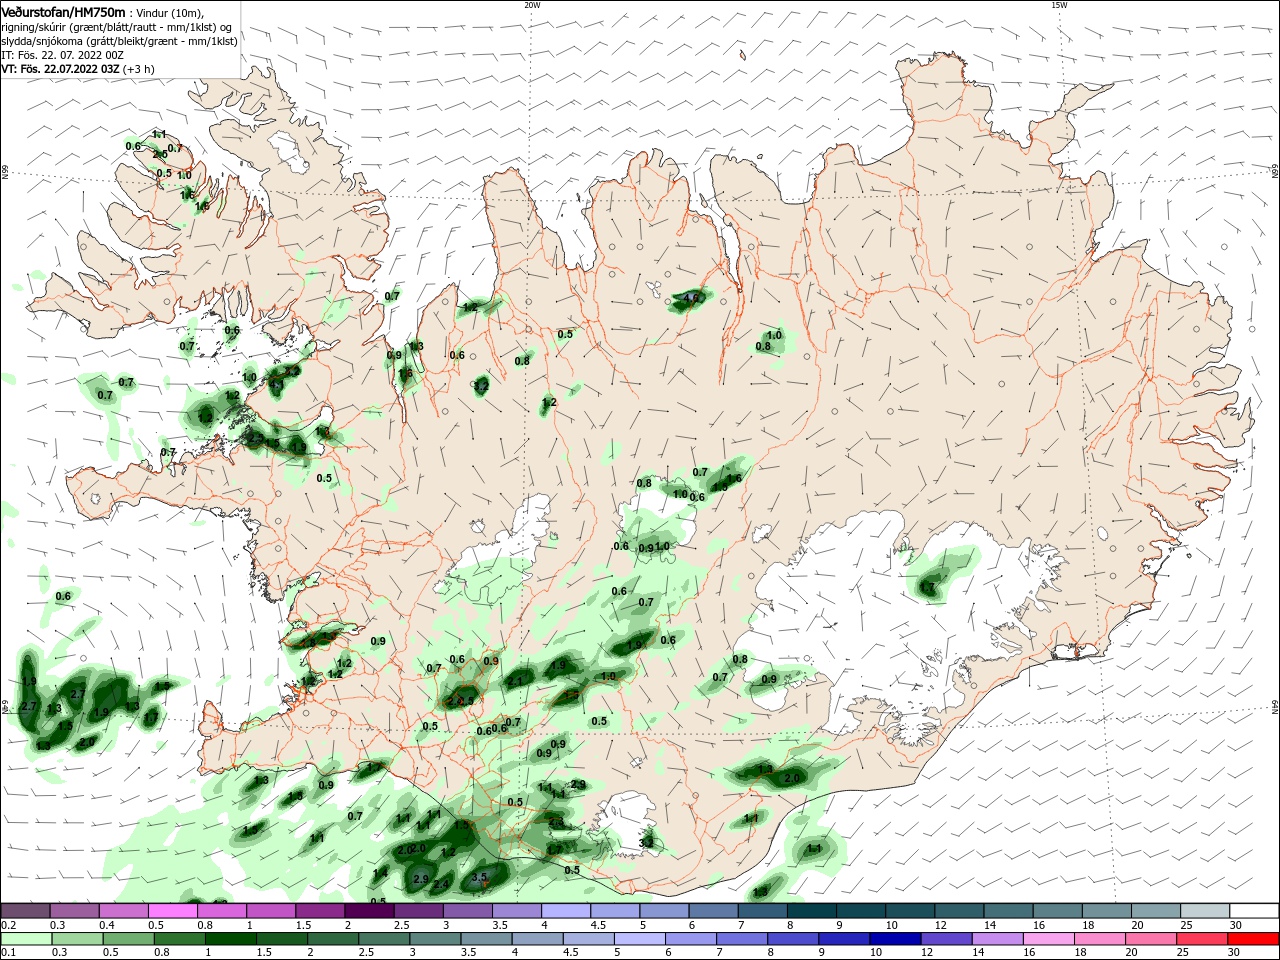
Task: Pick the darkest green swatch in the rain legend
Action: (229, 939)
